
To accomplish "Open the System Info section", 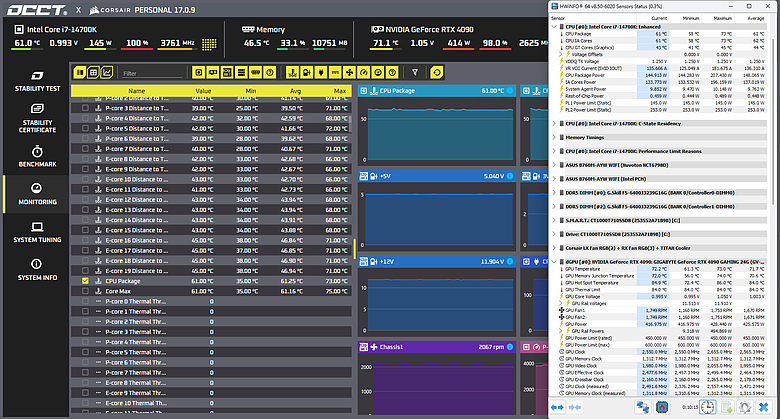I will (37, 270).
